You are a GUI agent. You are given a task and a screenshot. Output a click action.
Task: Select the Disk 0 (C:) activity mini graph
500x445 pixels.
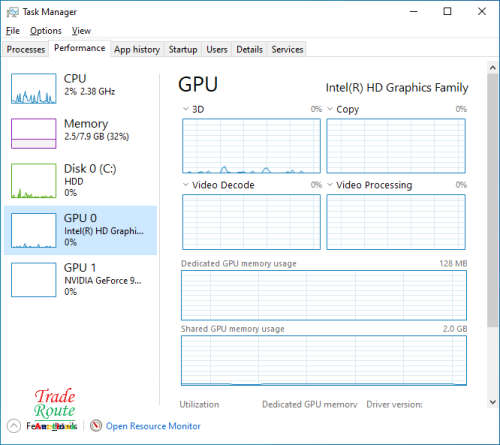coord(34,181)
